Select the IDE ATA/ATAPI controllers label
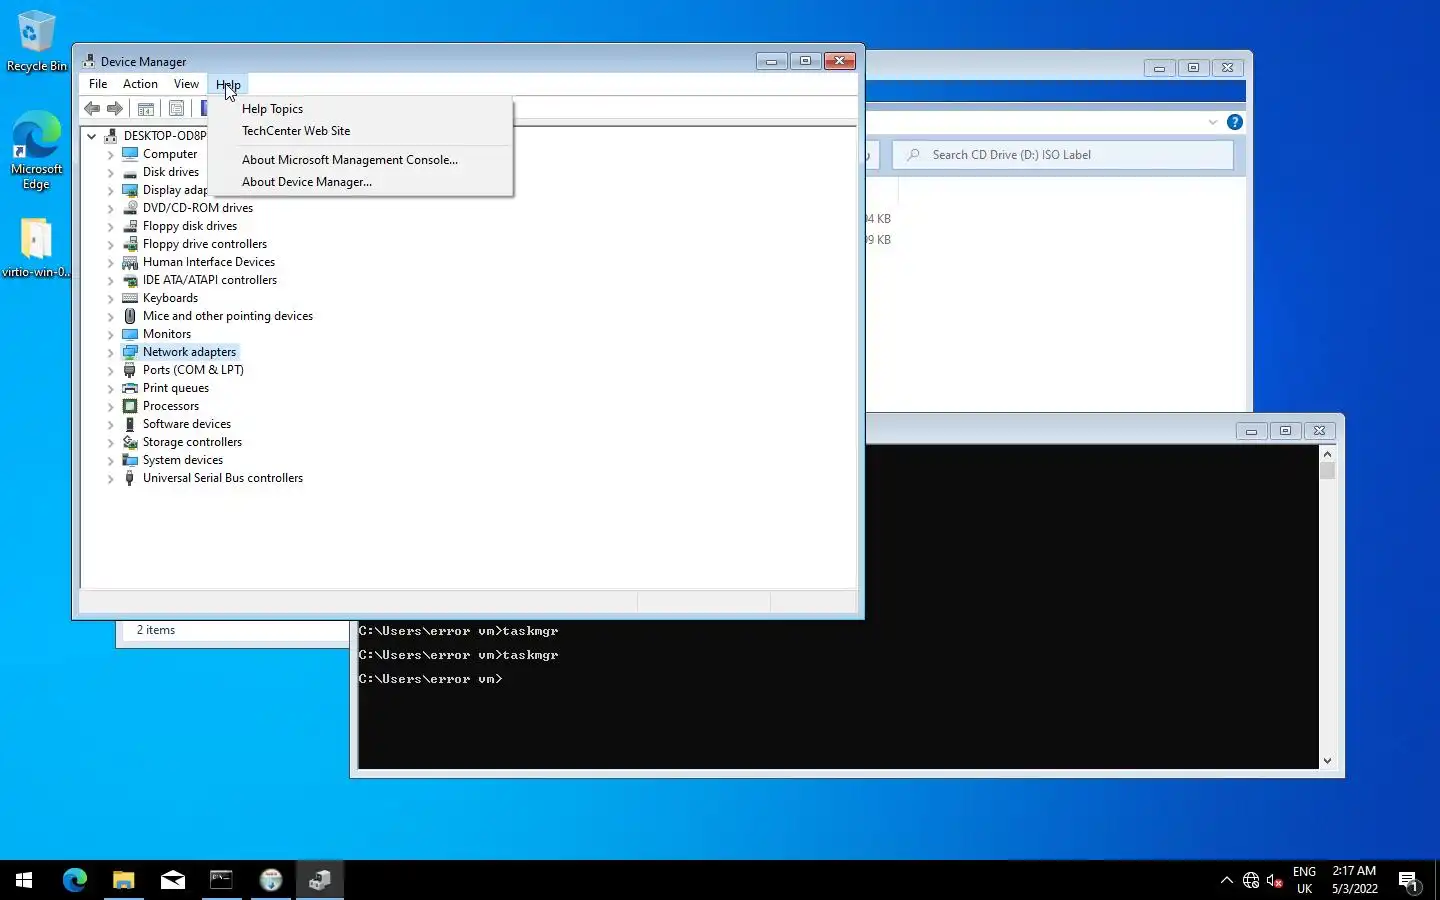 click(x=210, y=280)
